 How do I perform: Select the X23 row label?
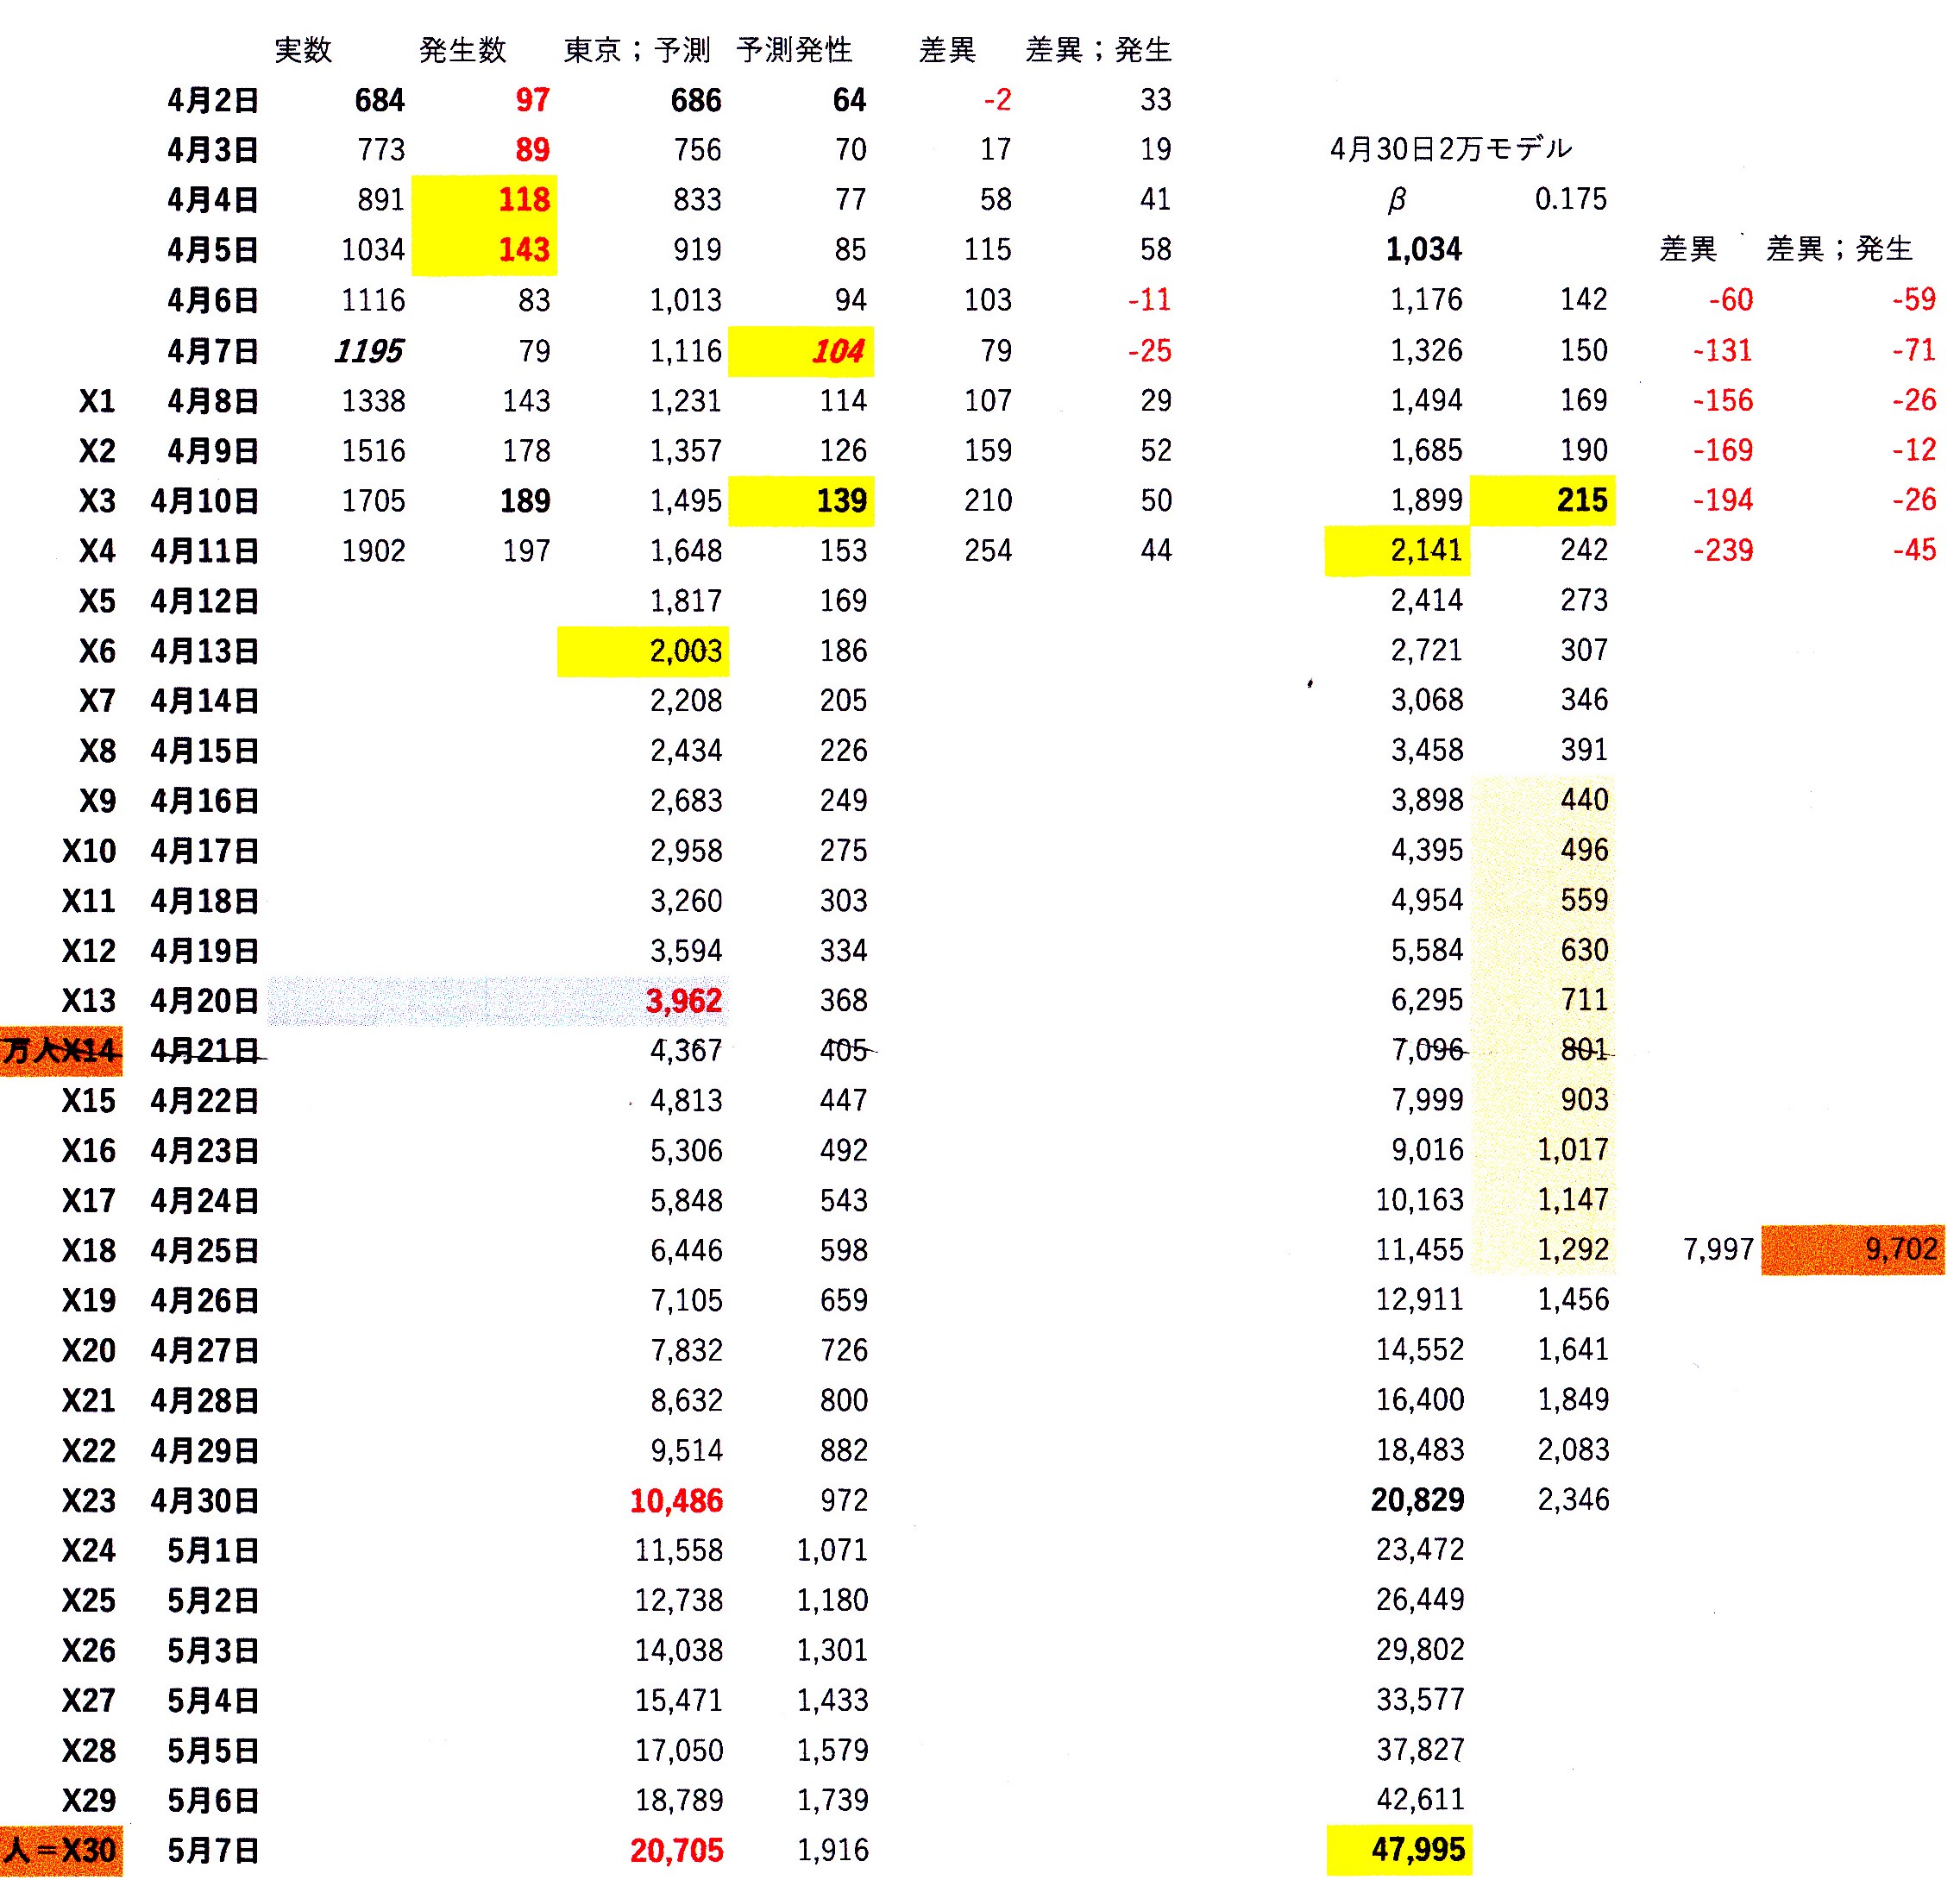point(89,1501)
